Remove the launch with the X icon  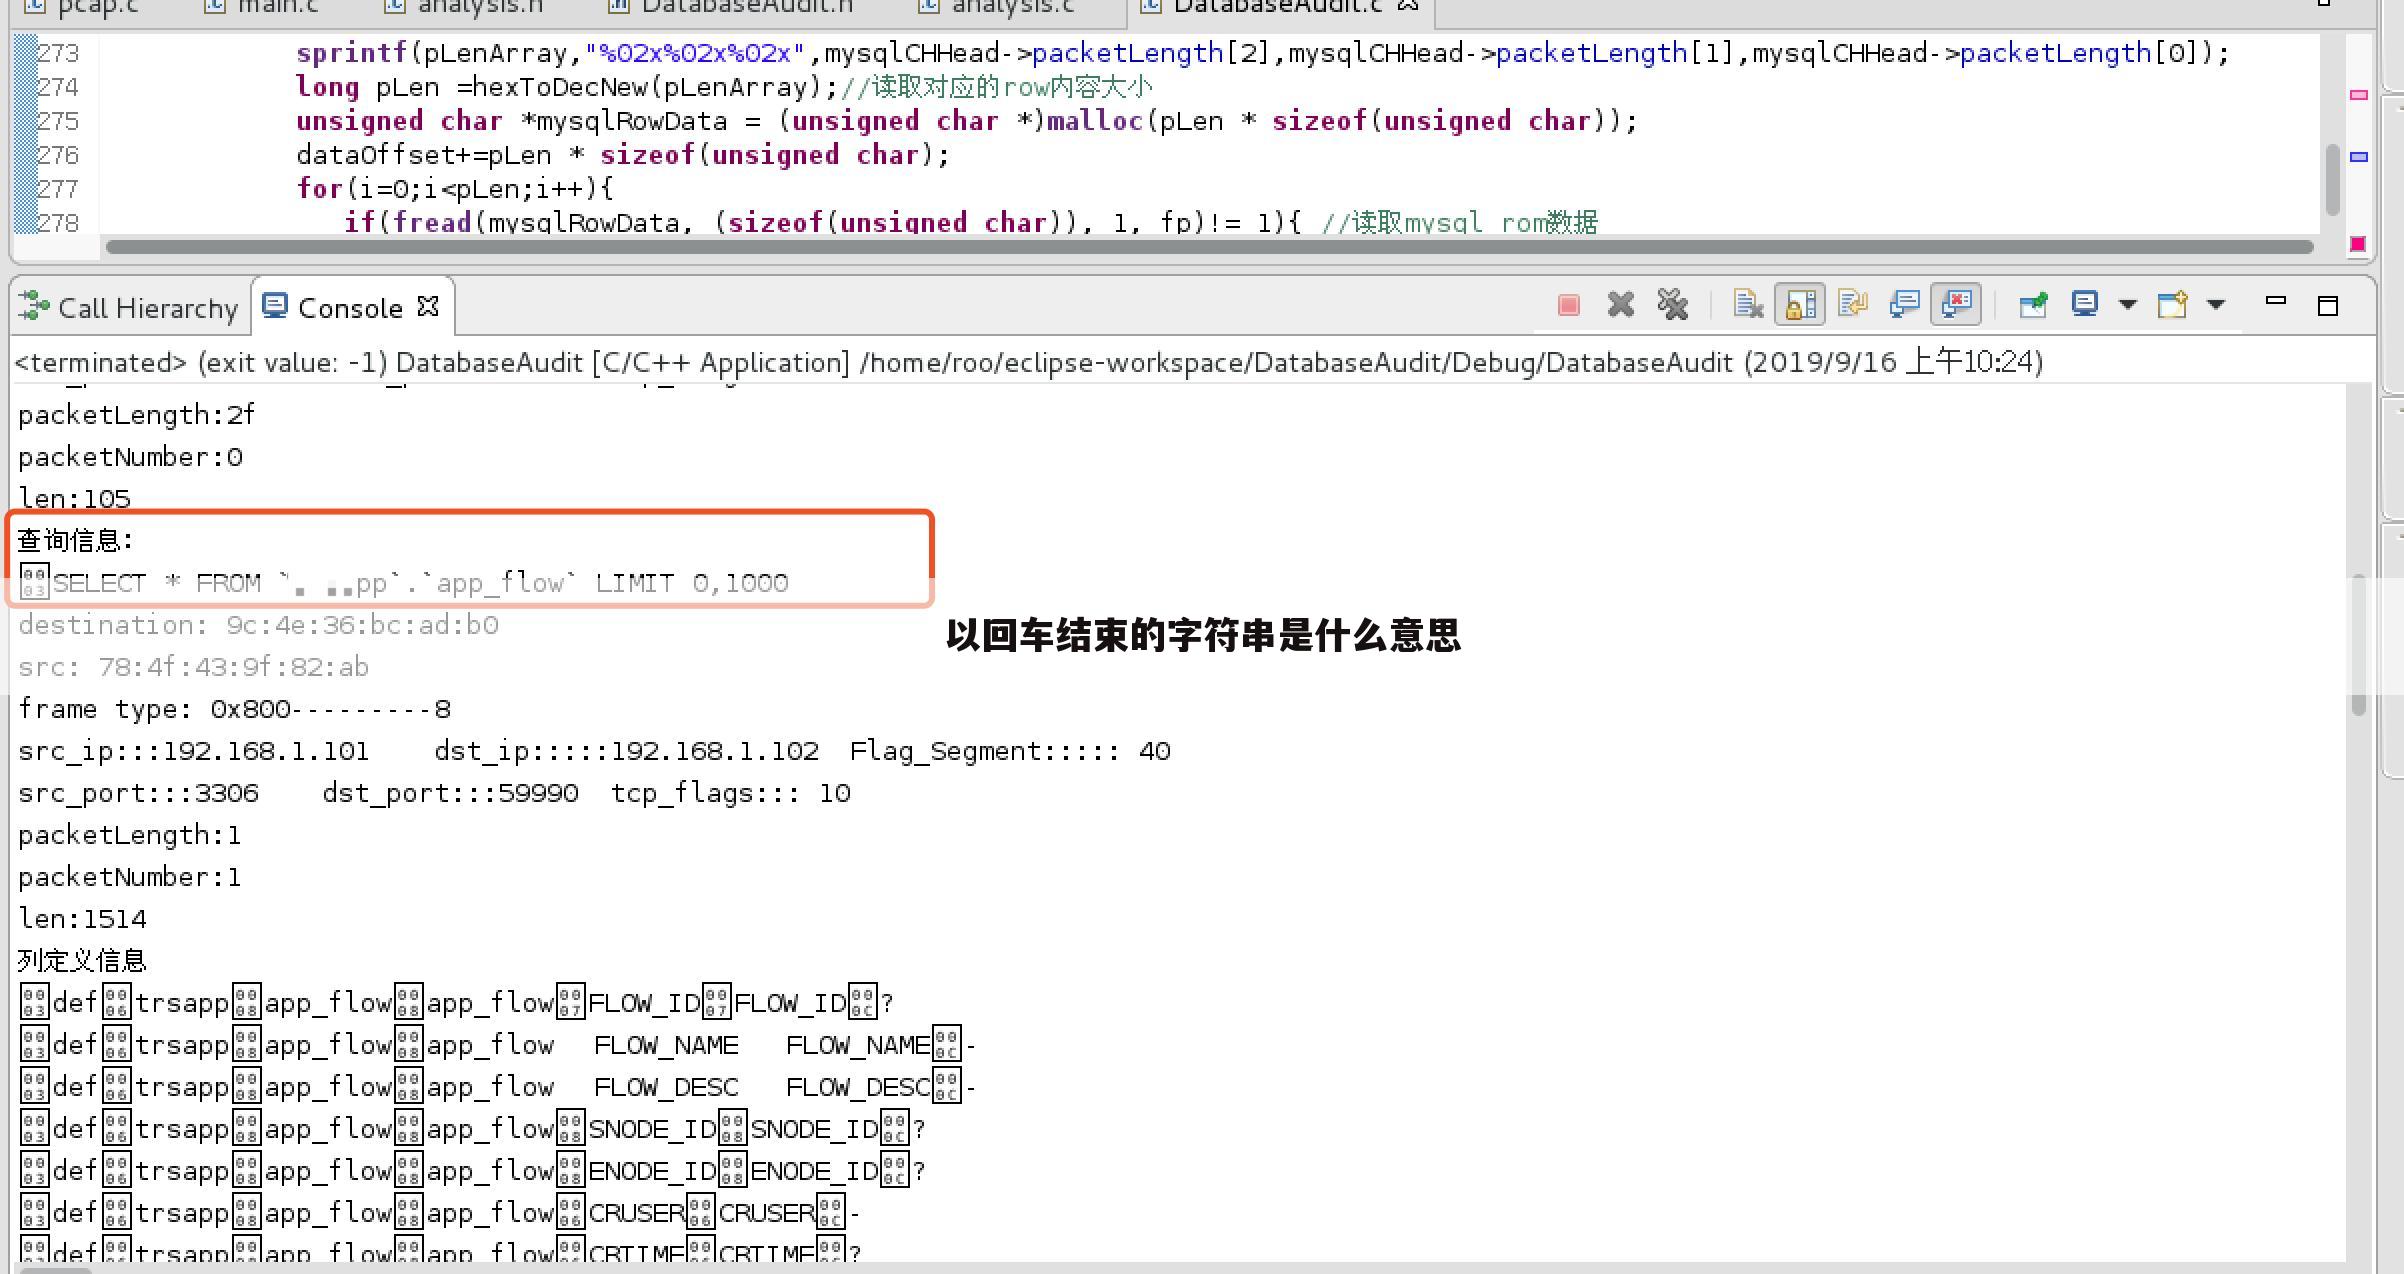pyautogui.click(x=1621, y=305)
